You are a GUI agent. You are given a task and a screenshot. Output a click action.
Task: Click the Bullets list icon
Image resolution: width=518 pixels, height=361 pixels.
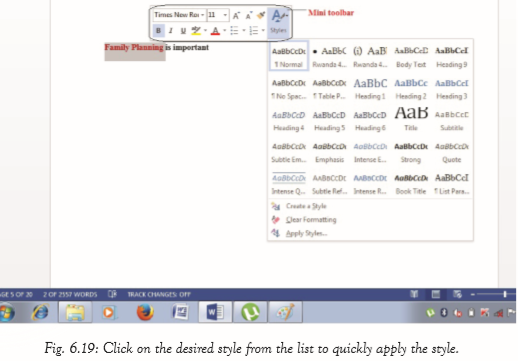234,31
